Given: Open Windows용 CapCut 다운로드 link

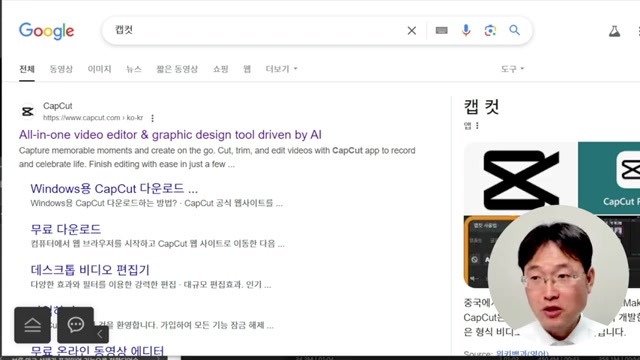Looking at the screenshot, I should pyautogui.click(x=114, y=189).
